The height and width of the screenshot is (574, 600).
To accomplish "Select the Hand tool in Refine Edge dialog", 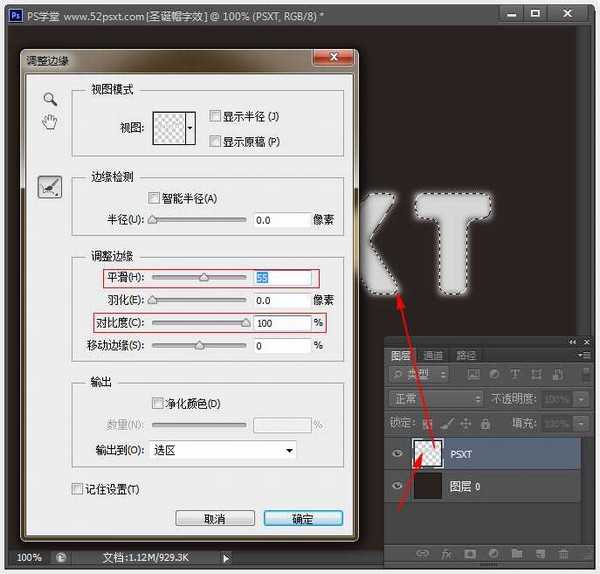I will point(50,122).
